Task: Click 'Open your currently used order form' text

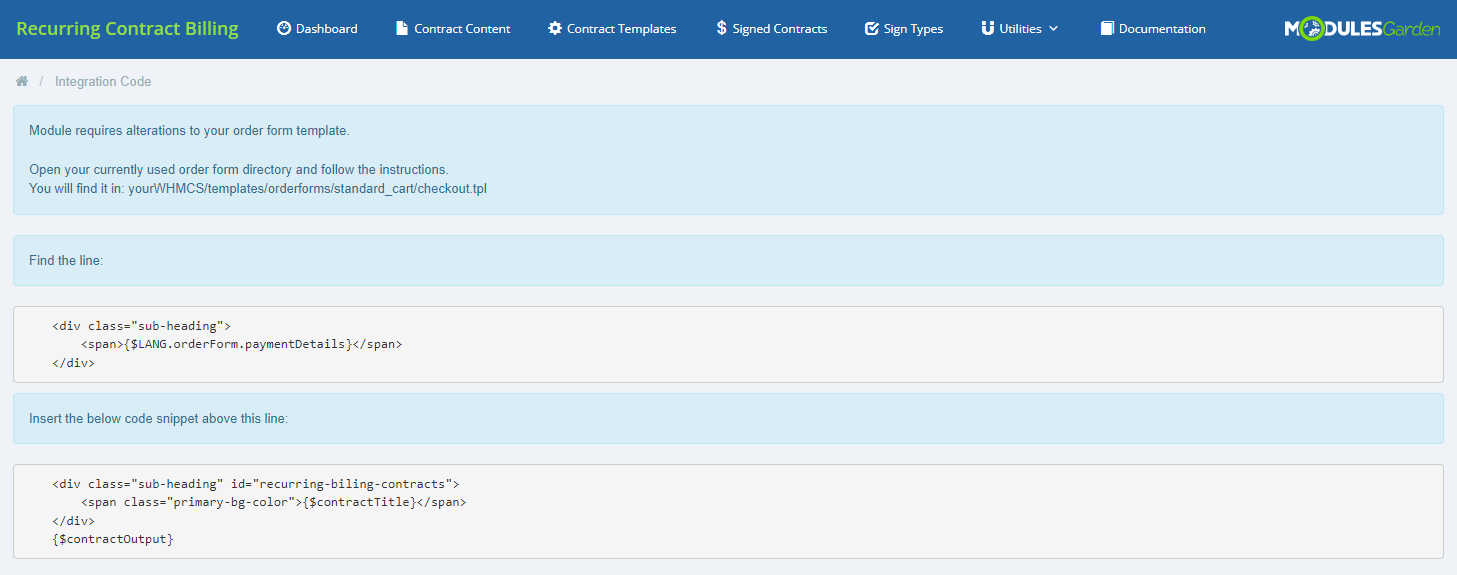Action: tap(239, 169)
